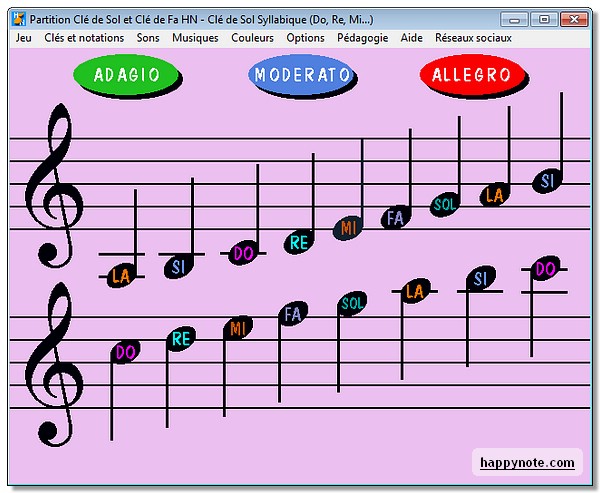Open the Aide menu

pos(412,38)
